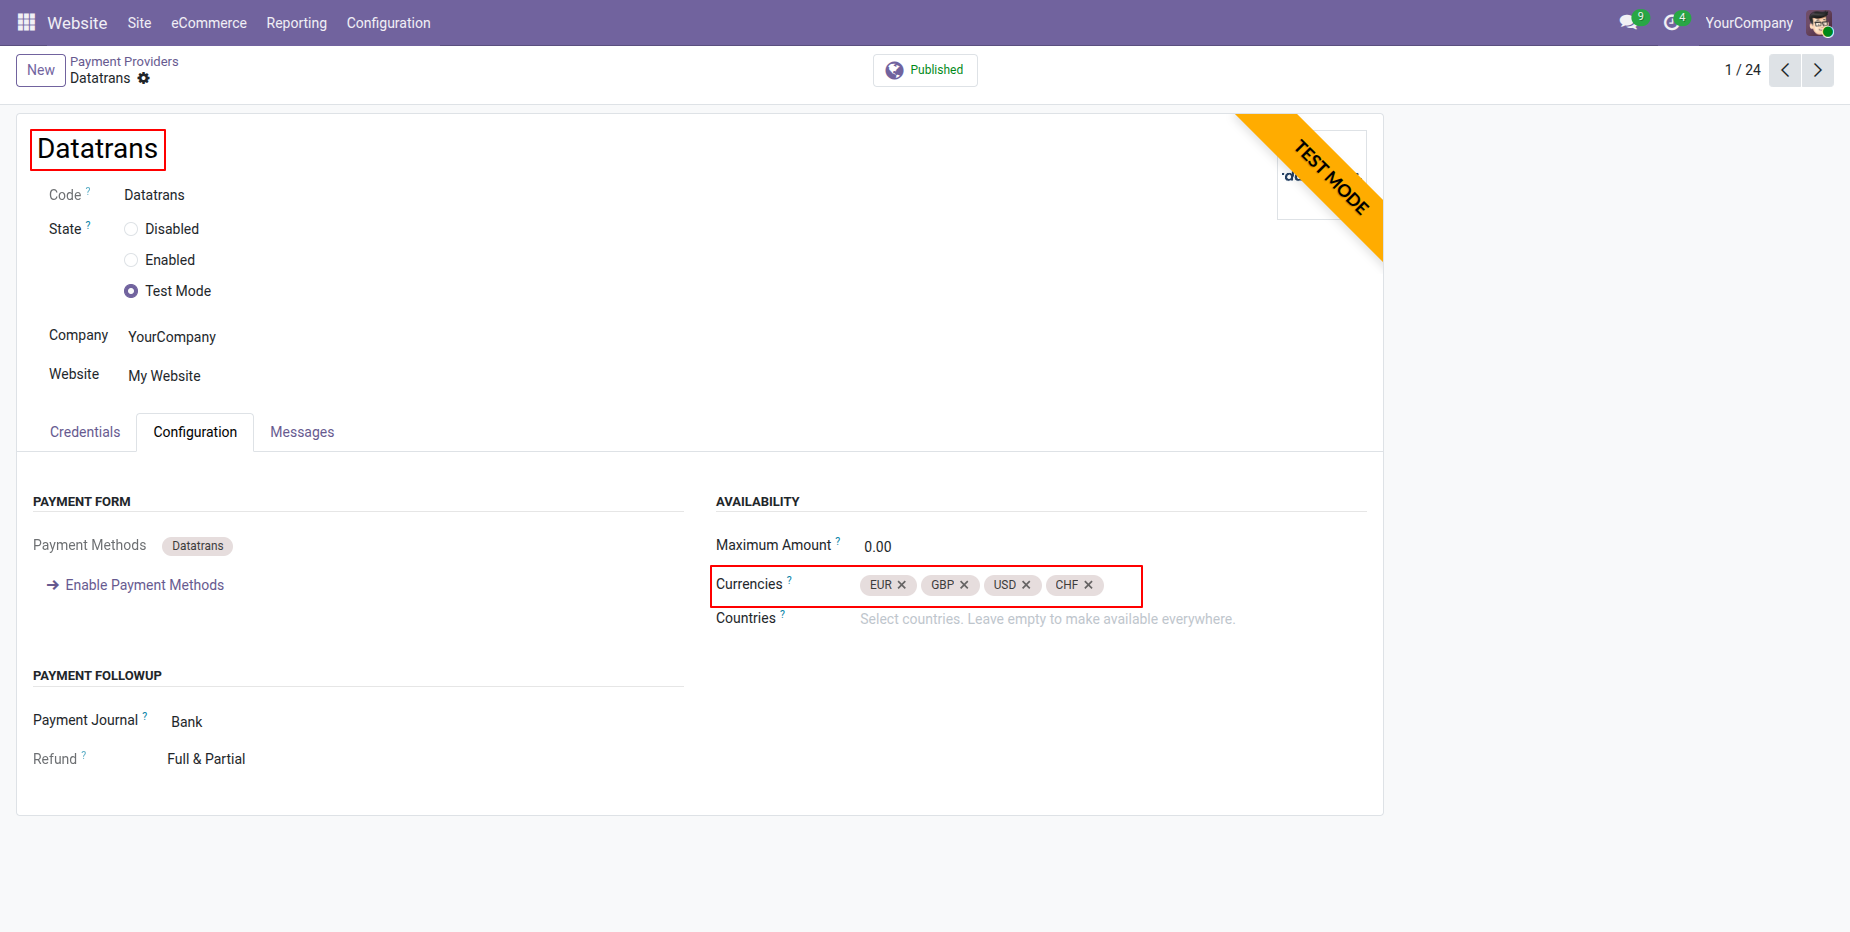The image size is (1850, 932).
Task: Open the eCommerce menu
Action: [x=209, y=22]
